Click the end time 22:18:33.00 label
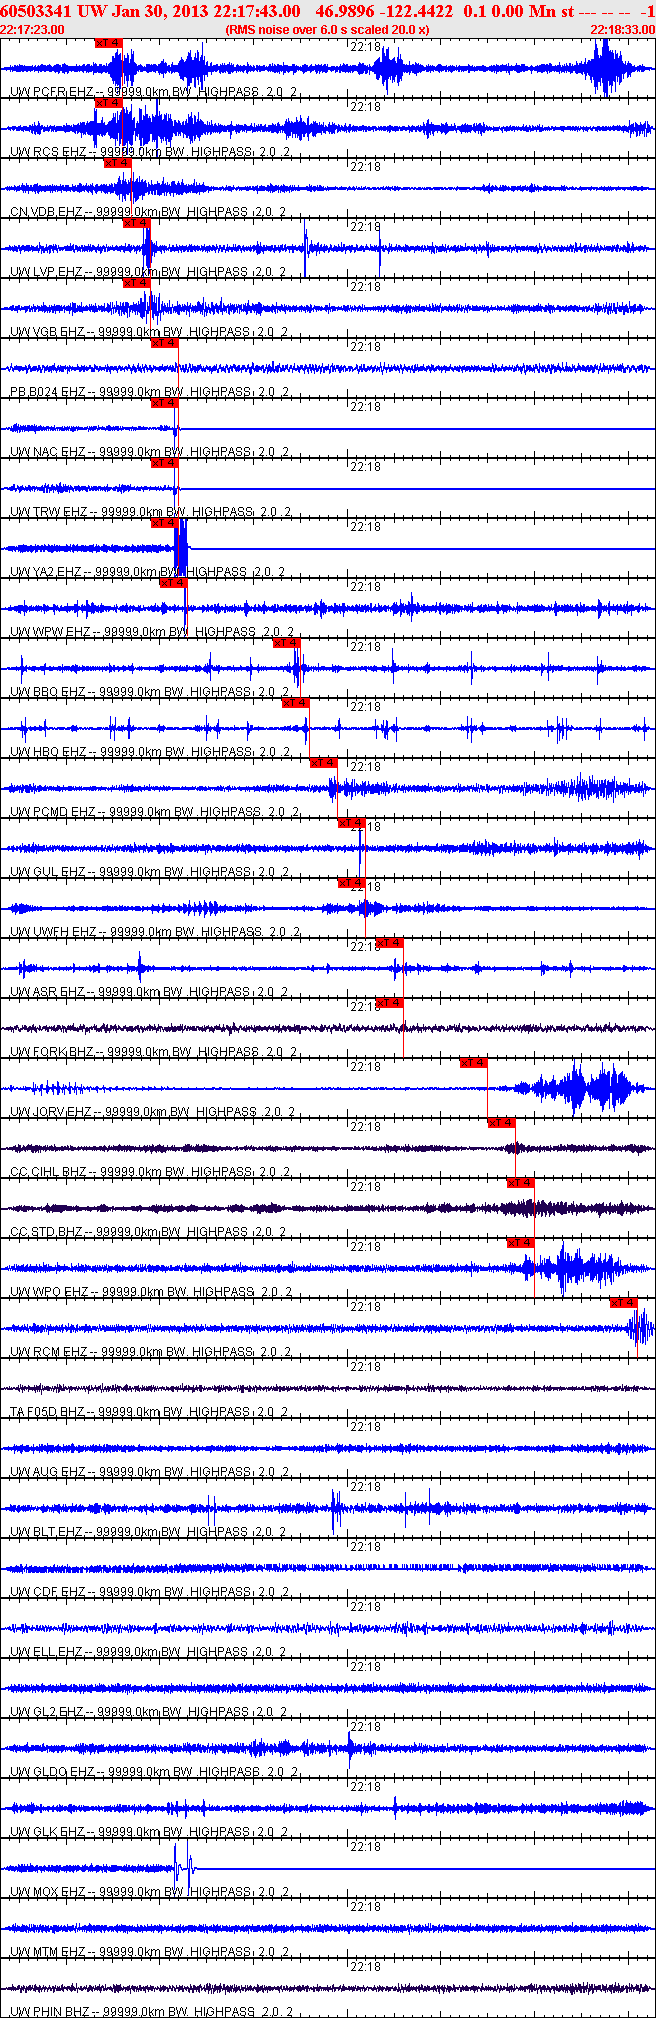 click(622, 30)
